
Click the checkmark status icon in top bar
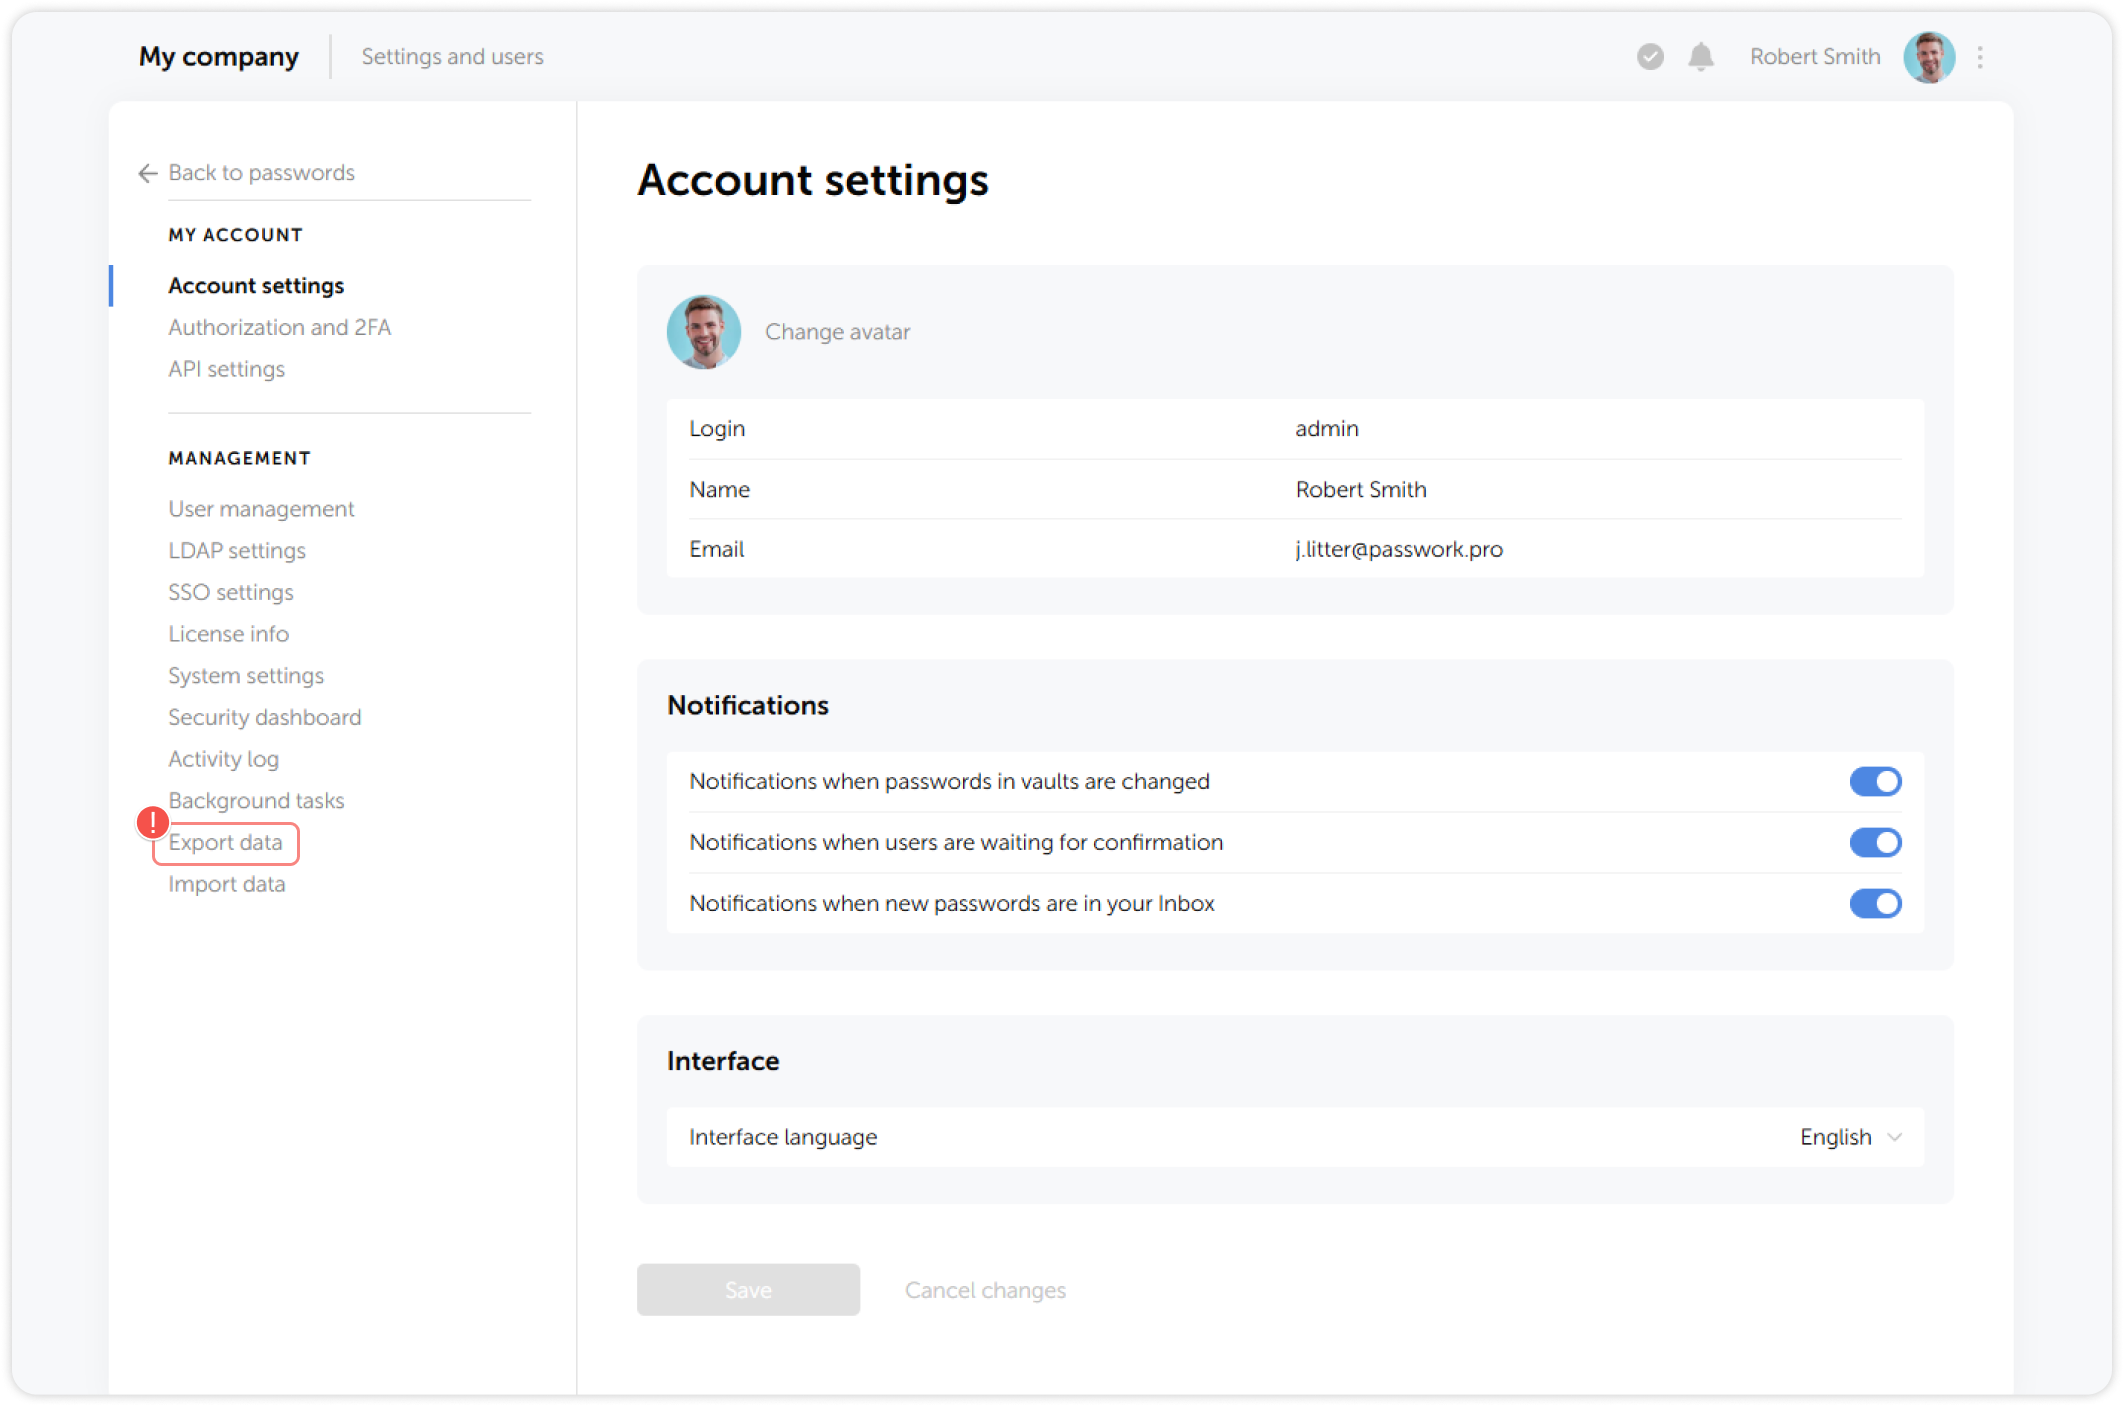(1648, 57)
